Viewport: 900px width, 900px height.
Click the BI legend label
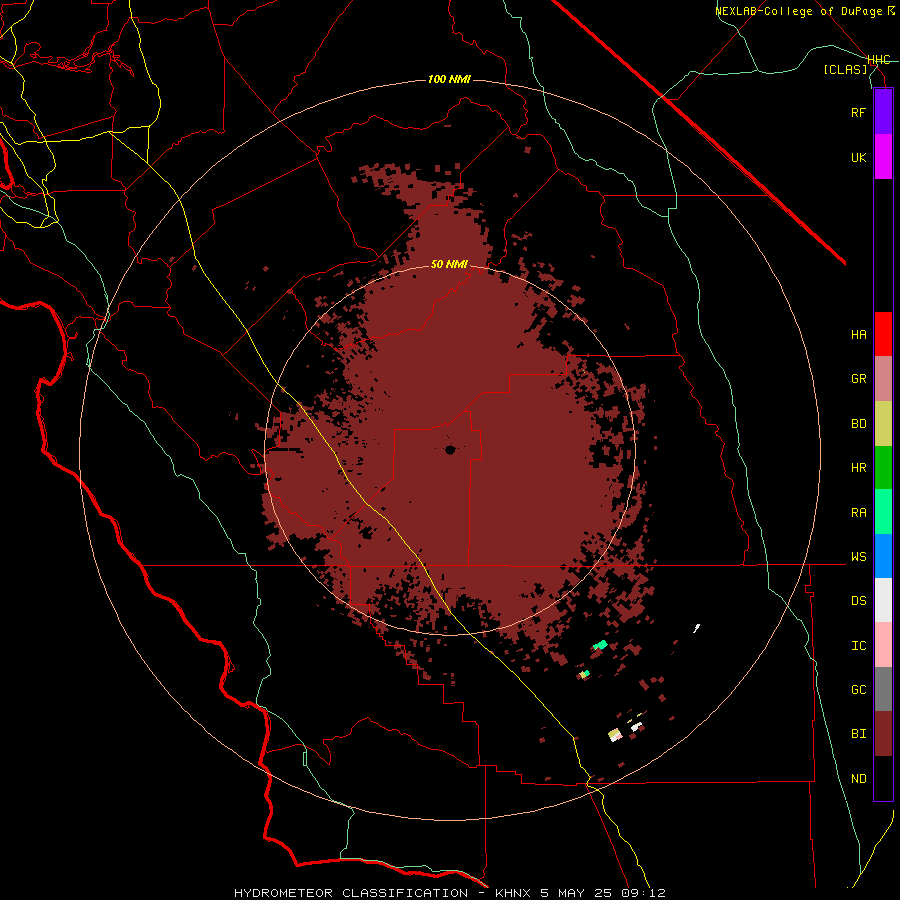(x=858, y=734)
